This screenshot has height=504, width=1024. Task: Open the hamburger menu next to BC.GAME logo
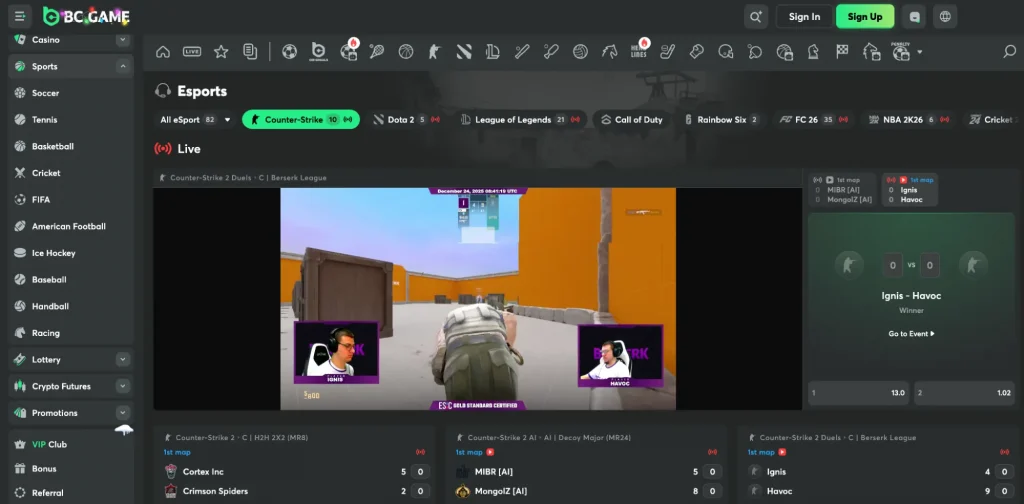click(21, 16)
